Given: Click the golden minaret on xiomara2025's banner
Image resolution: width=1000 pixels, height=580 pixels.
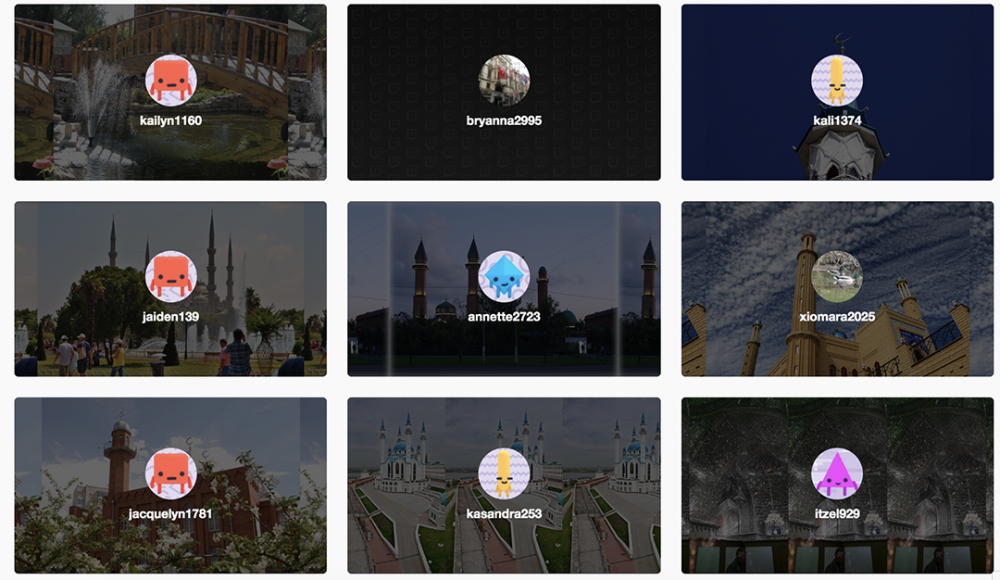Looking at the screenshot, I should (x=803, y=320).
